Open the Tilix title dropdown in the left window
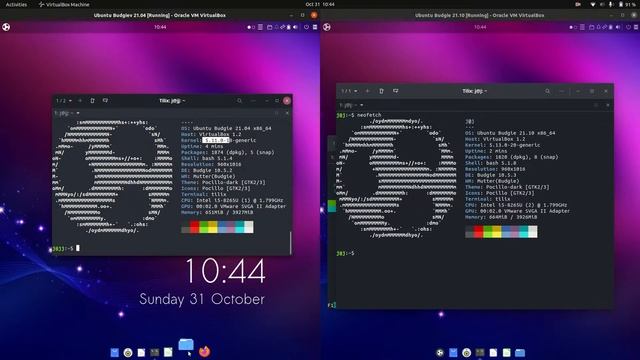640x360 pixels. [x=172, y=100]
